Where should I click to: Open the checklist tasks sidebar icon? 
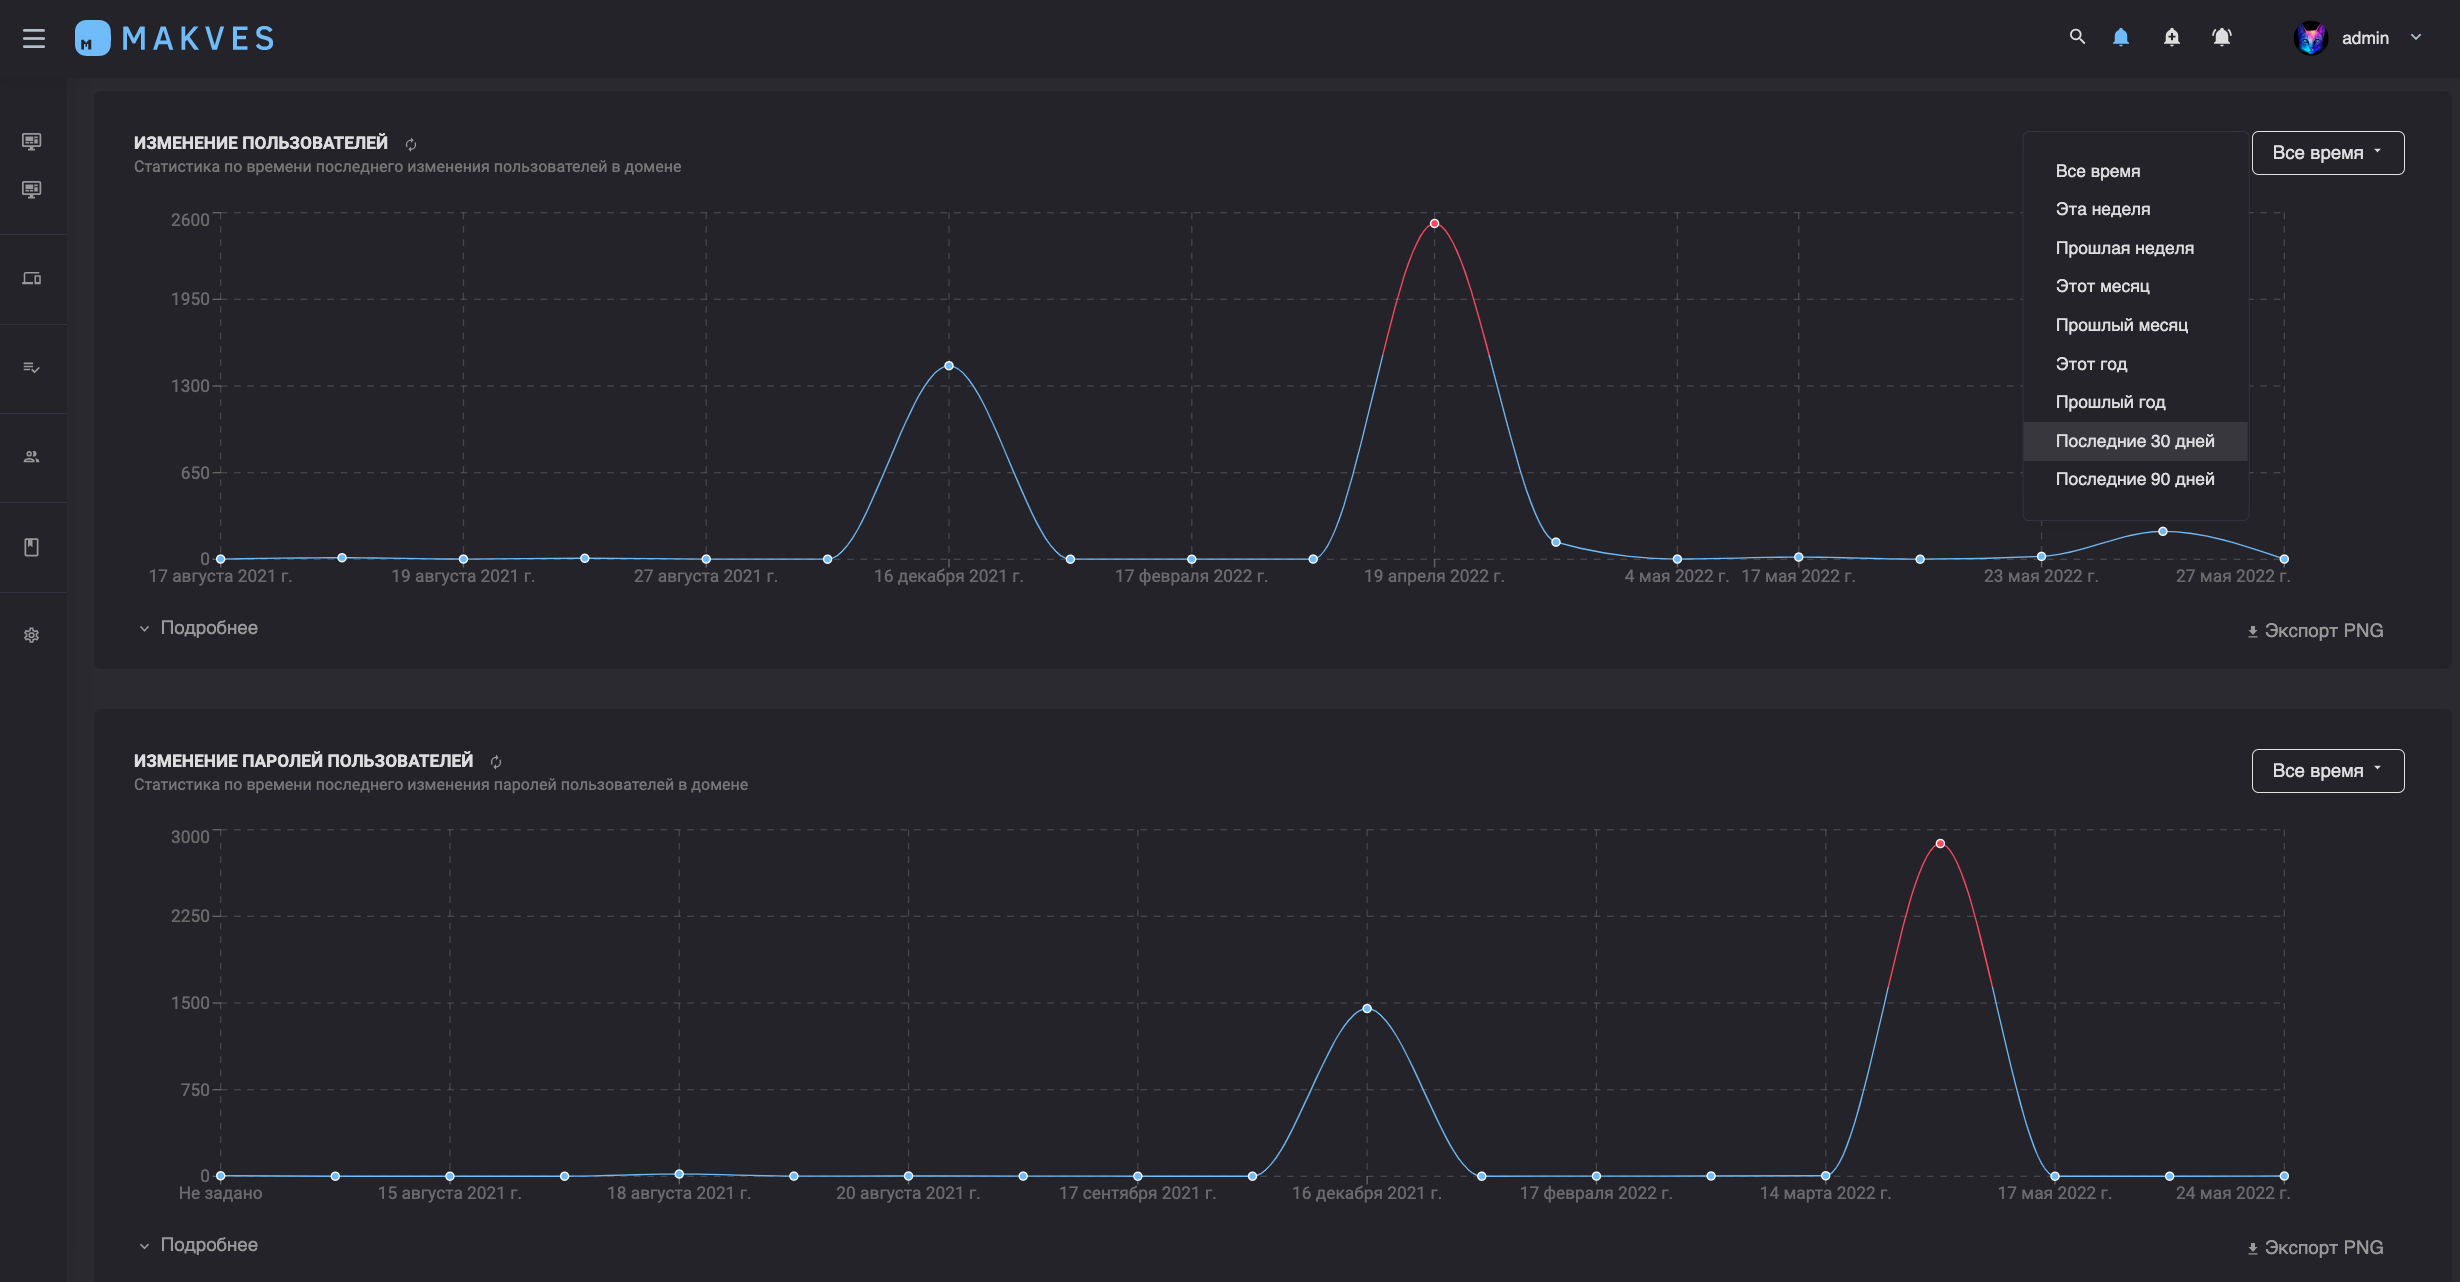tap(32, 367)
